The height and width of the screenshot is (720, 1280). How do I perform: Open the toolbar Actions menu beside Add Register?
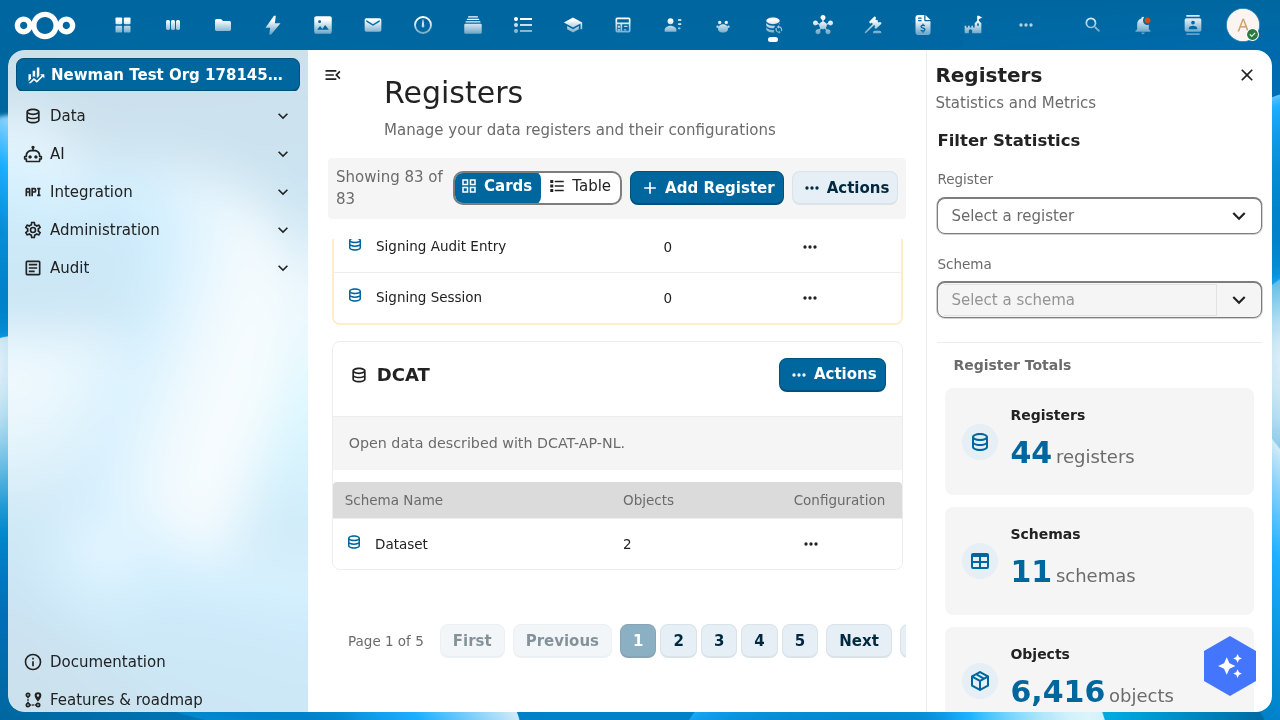click(845, 188)
